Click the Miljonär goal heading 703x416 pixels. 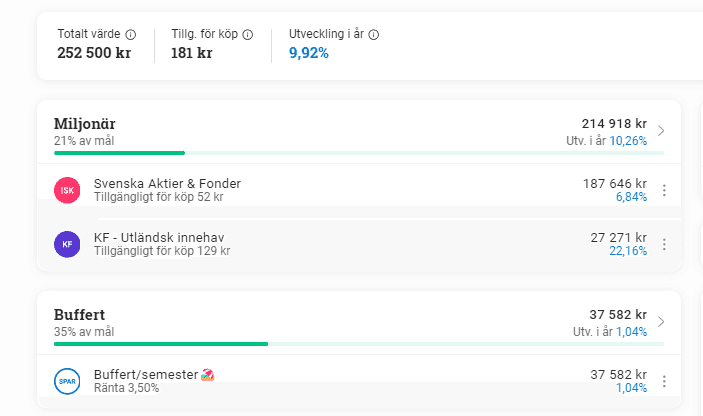tap(85, 123)
